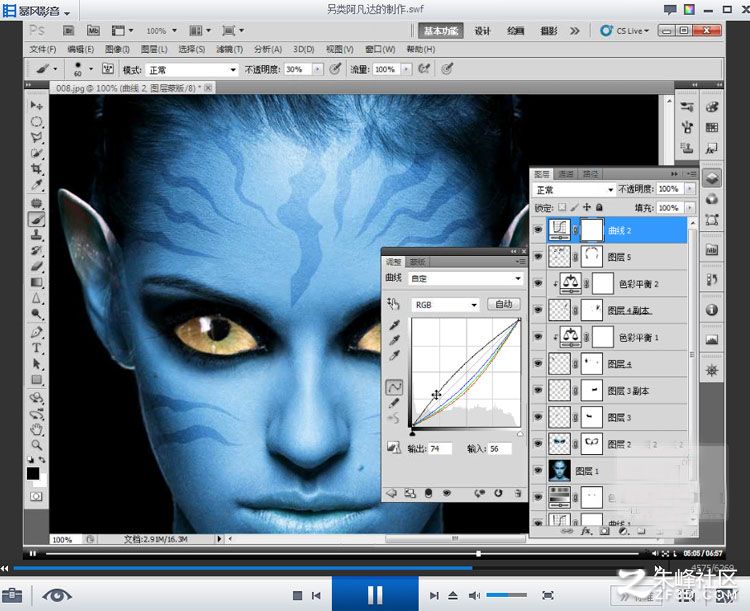This screenshot has height=611, width=750.
Task: Click the brush 流量 100% field
Action: 386,69
